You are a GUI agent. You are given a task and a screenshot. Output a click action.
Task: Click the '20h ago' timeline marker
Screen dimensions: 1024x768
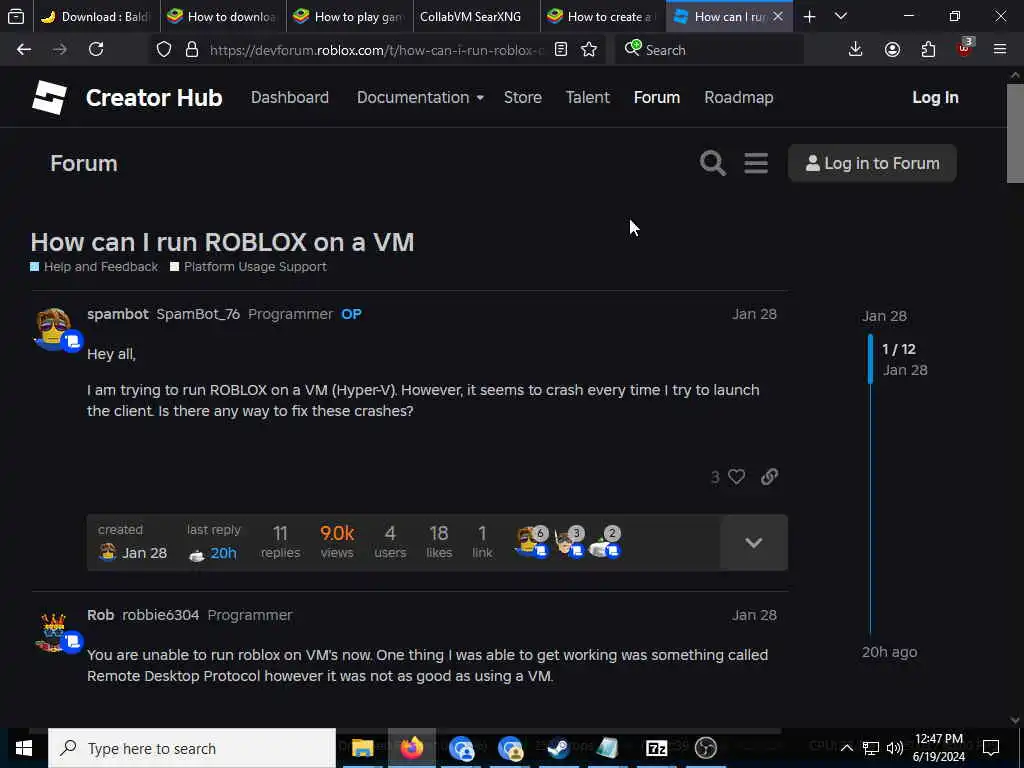[889, 652]
